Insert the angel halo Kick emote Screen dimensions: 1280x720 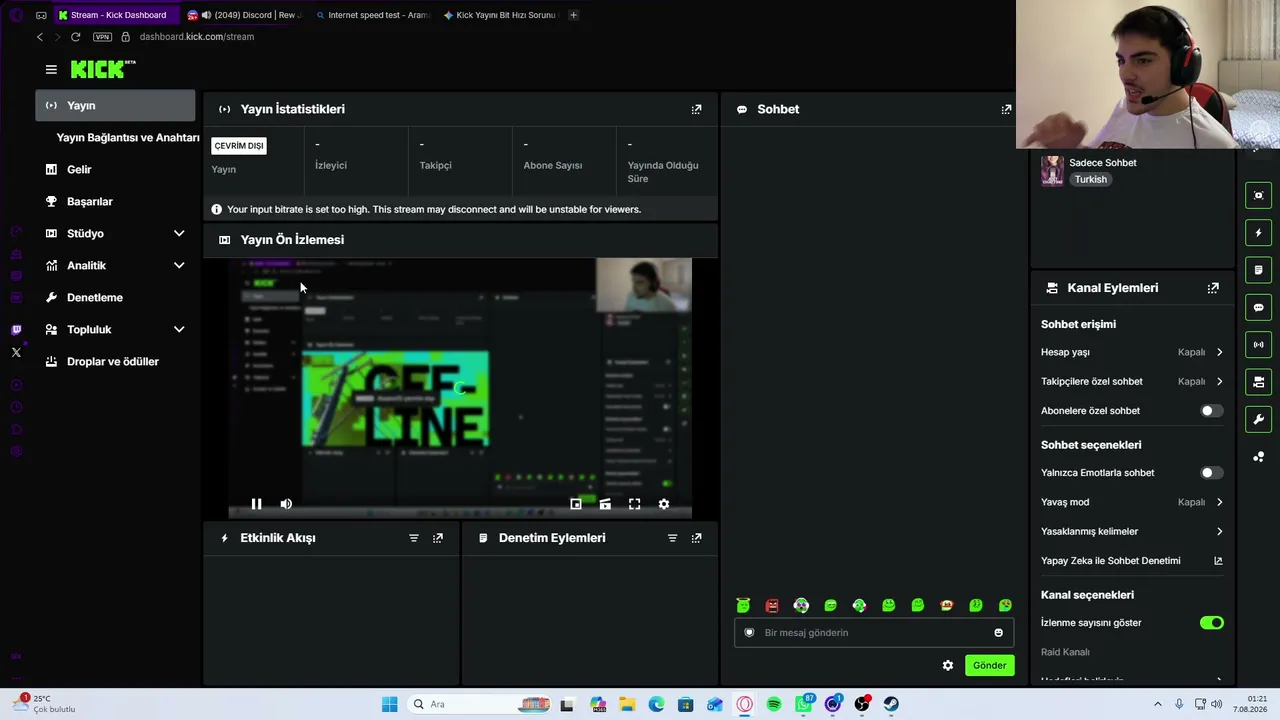[743, 605]
